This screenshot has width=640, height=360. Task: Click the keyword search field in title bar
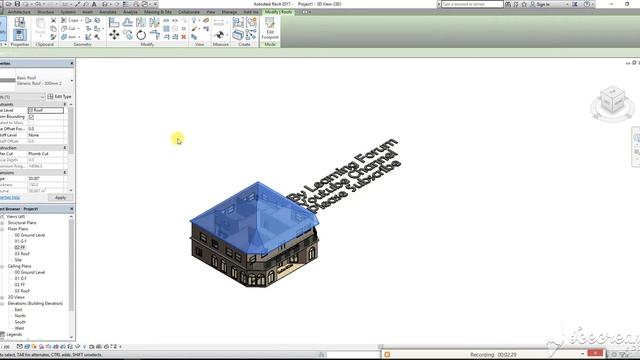(x=472, y=4)
